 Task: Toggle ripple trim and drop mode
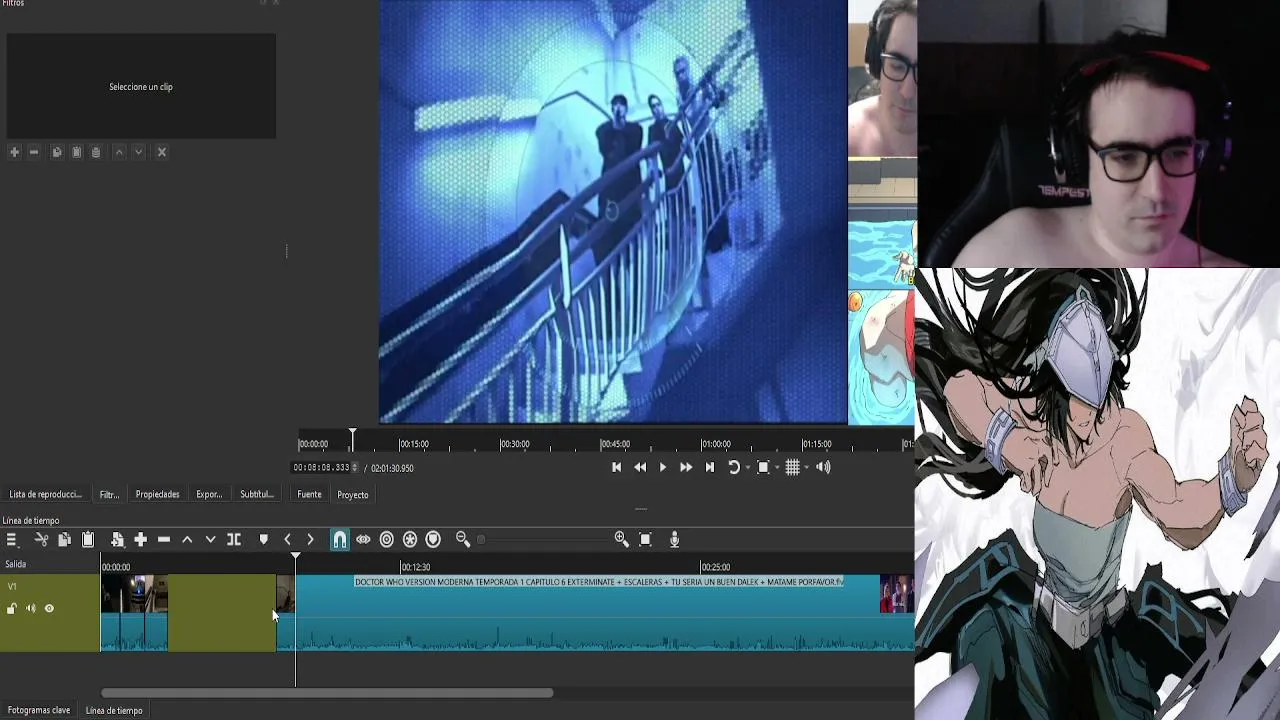[x=387, y=540]
